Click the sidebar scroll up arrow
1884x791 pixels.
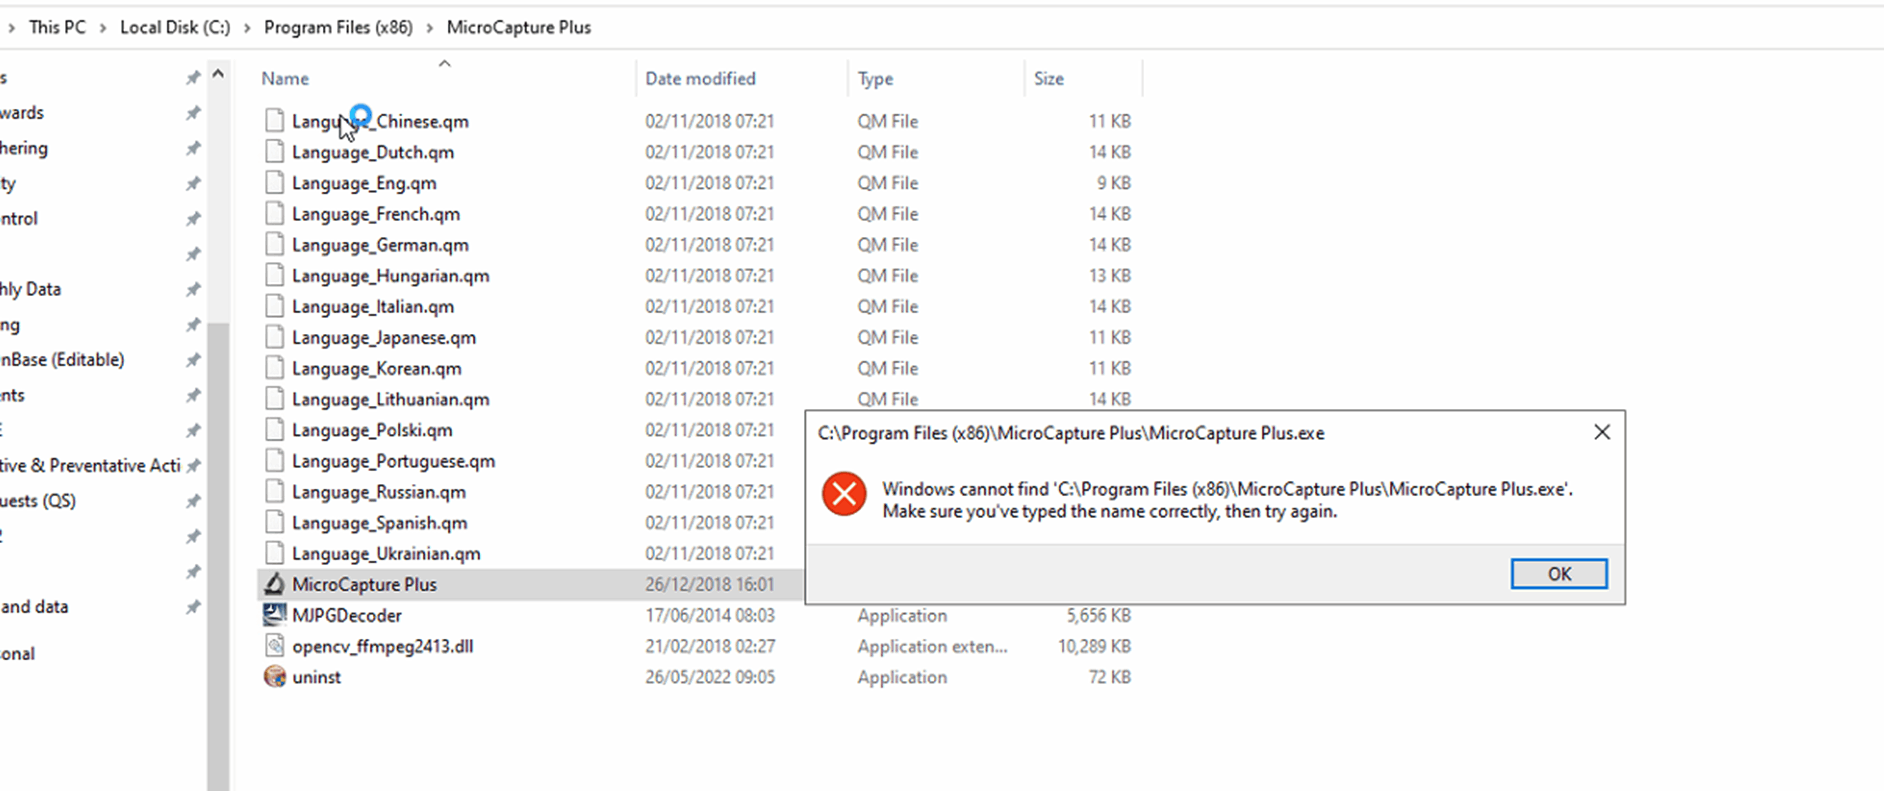[x=218, y=75]
